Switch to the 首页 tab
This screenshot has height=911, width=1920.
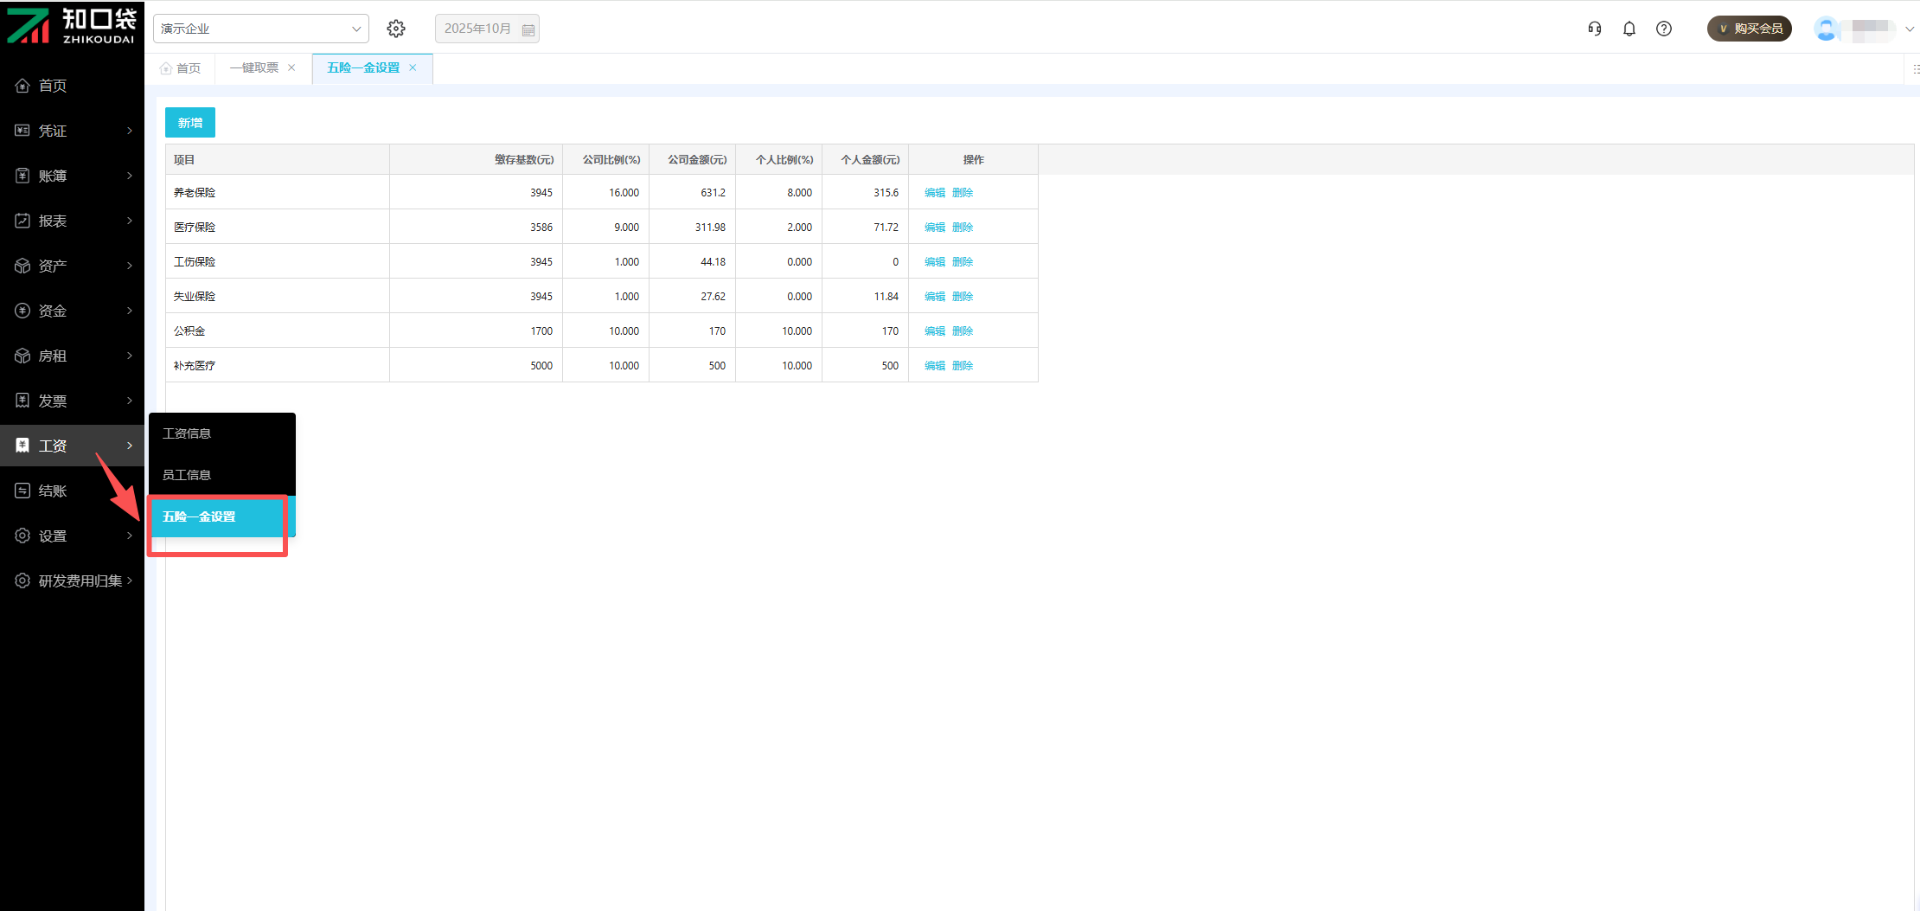(181, 68)
